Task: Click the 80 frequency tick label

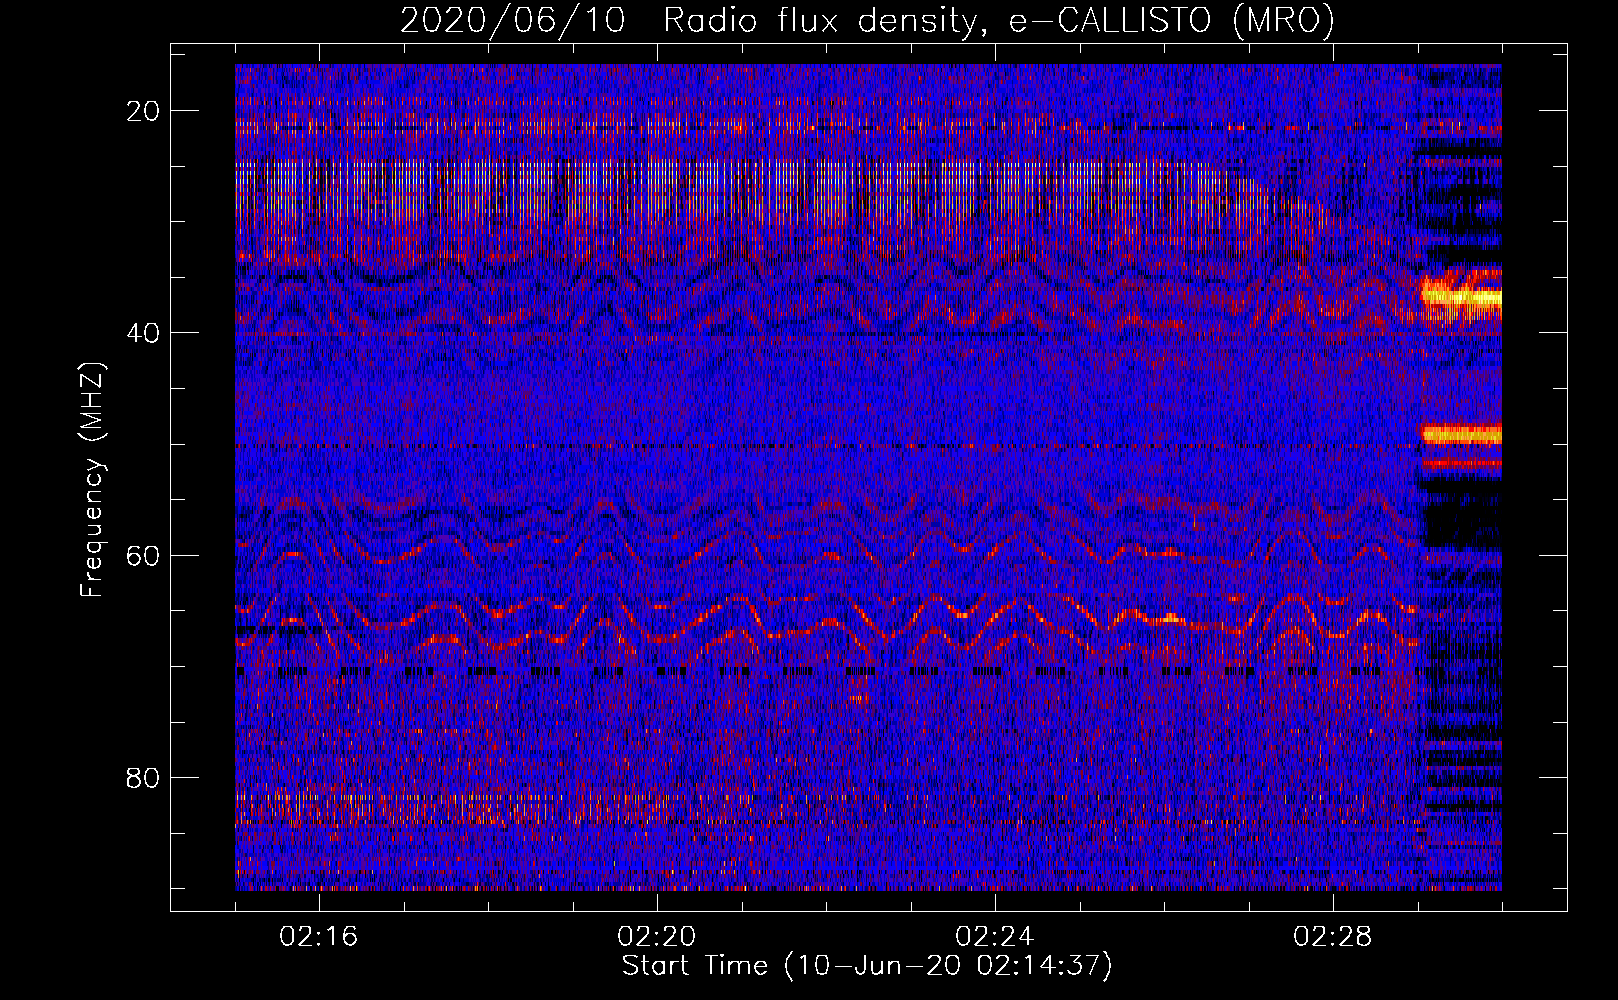Action: [143, 777]
